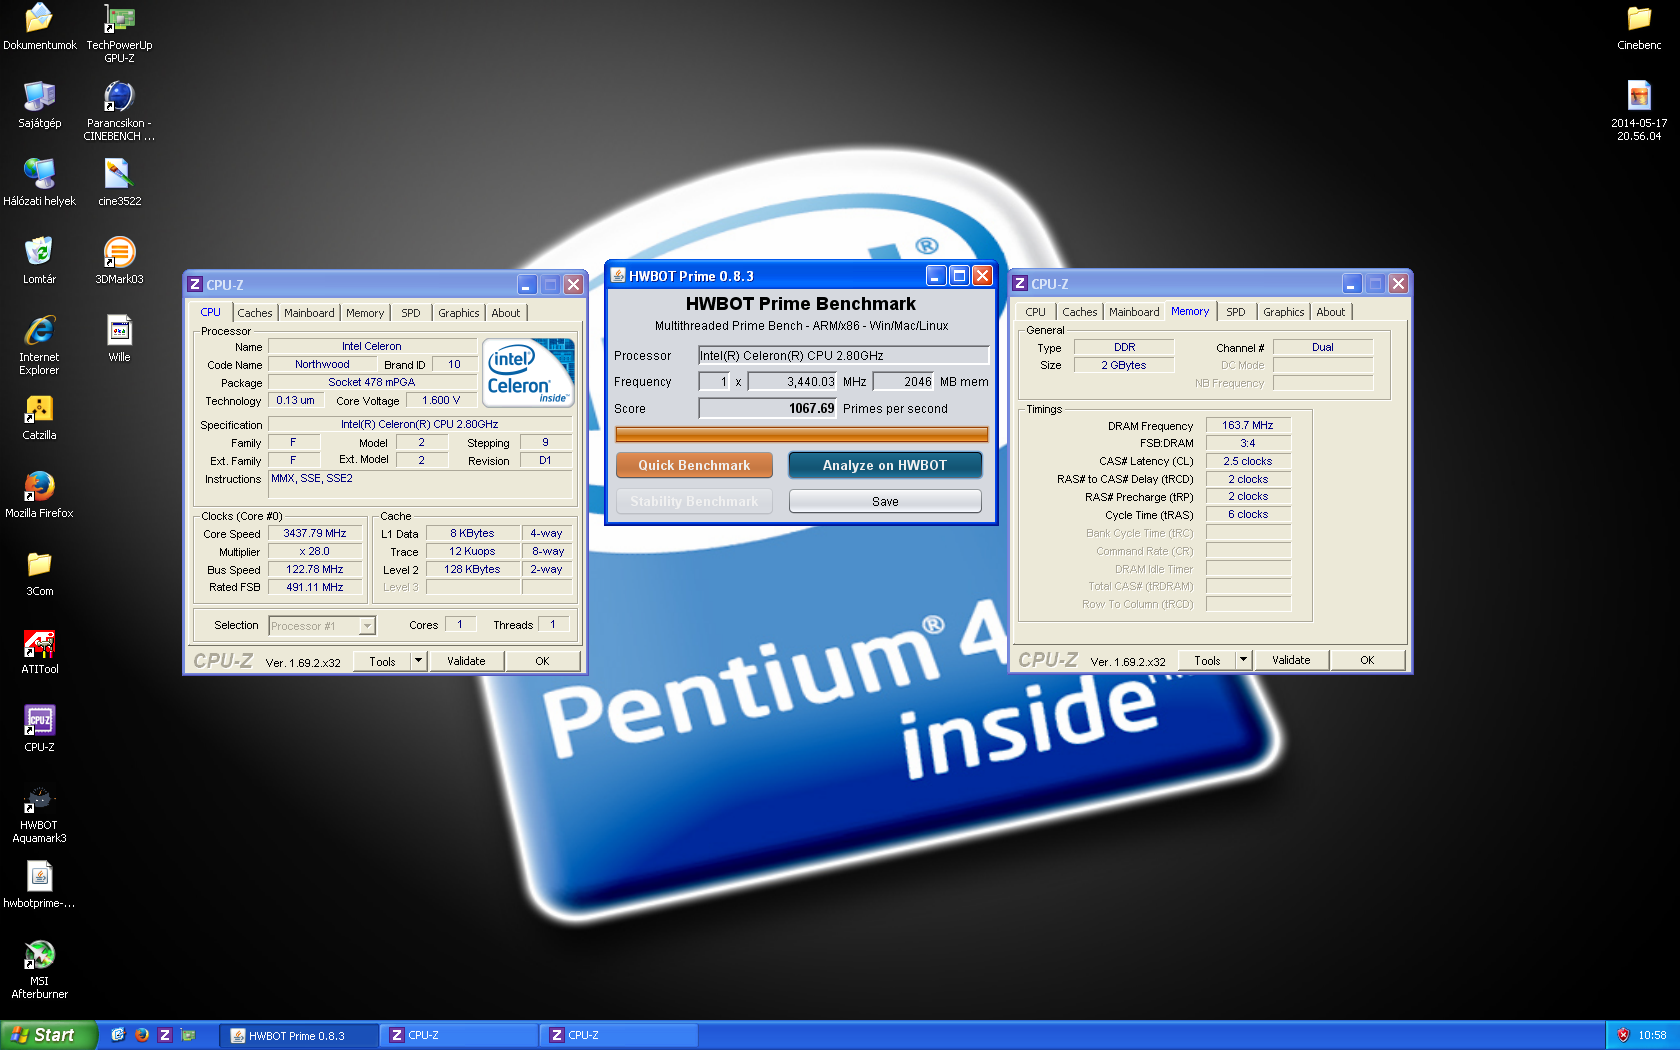
Task: Click OK in right CPU-Z window
Action: (1367, 660)
